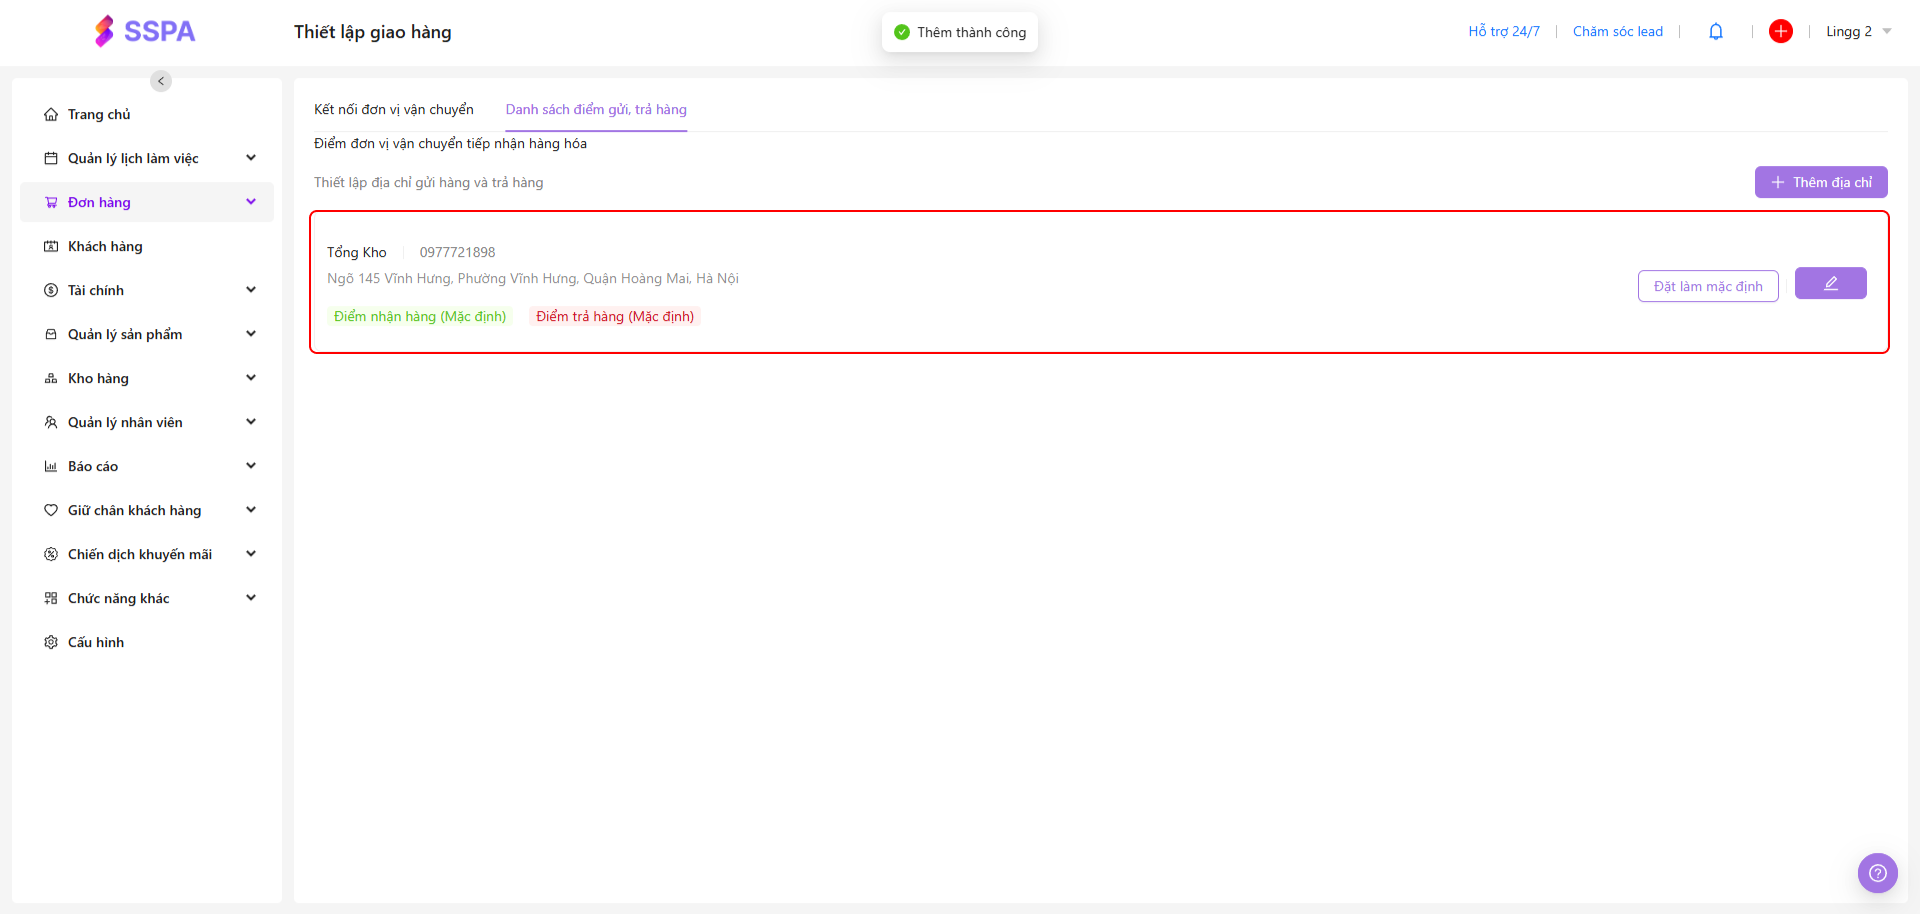Click the red plus quick-add button

(1781, 32)
